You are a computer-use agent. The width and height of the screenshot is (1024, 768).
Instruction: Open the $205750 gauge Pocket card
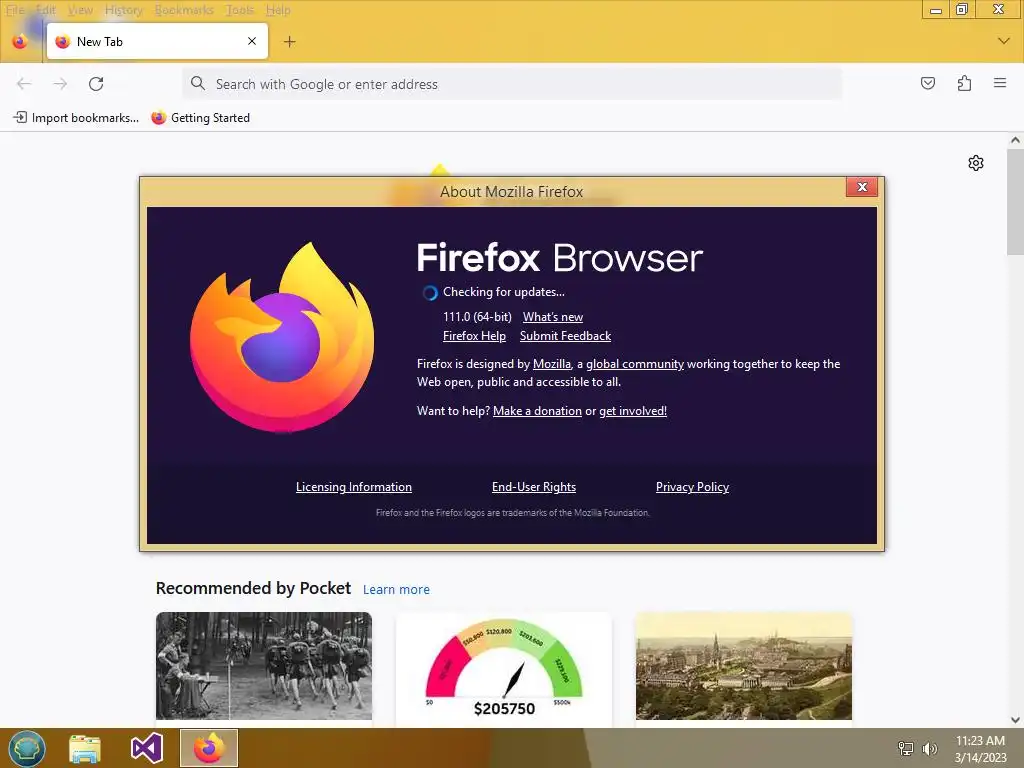[x=504, y=667]
